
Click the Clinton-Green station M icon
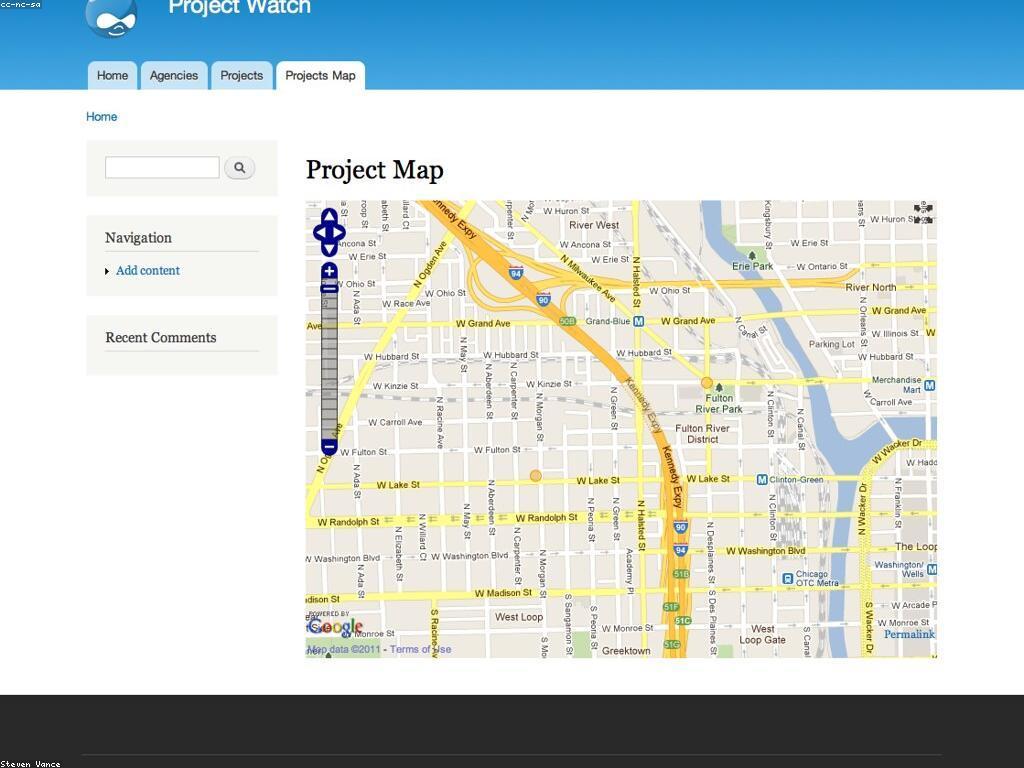(x=761, y=479)
